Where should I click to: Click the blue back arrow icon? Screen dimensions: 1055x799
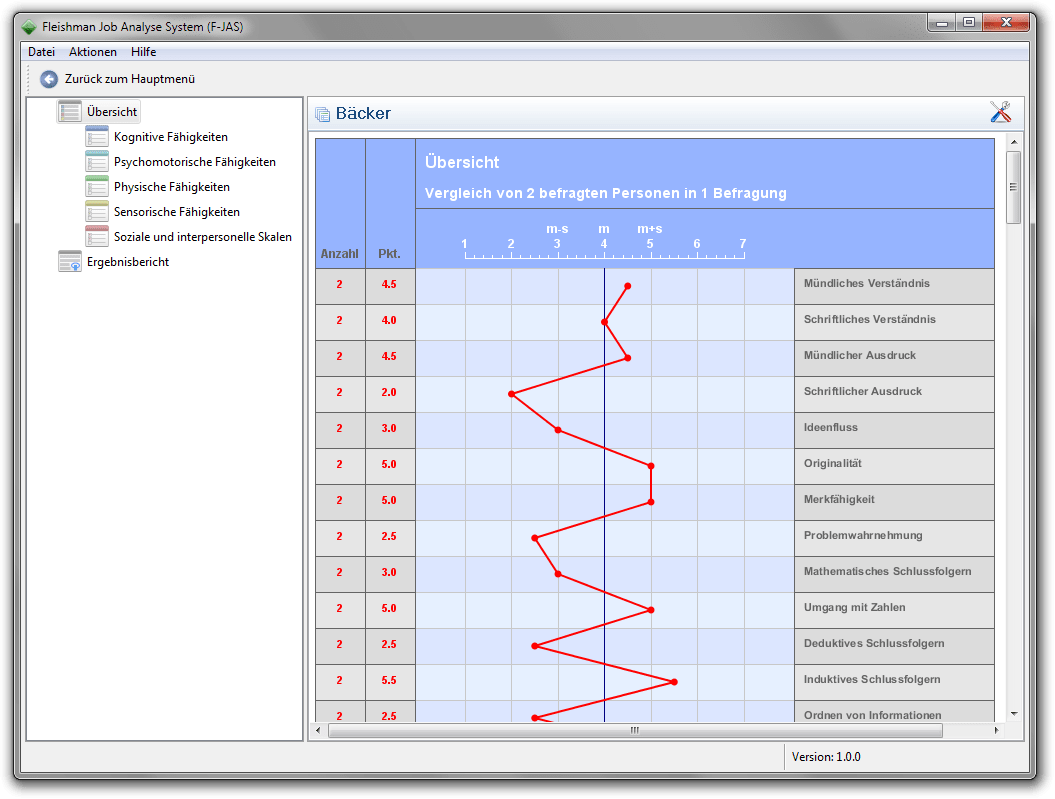(48, 79)
